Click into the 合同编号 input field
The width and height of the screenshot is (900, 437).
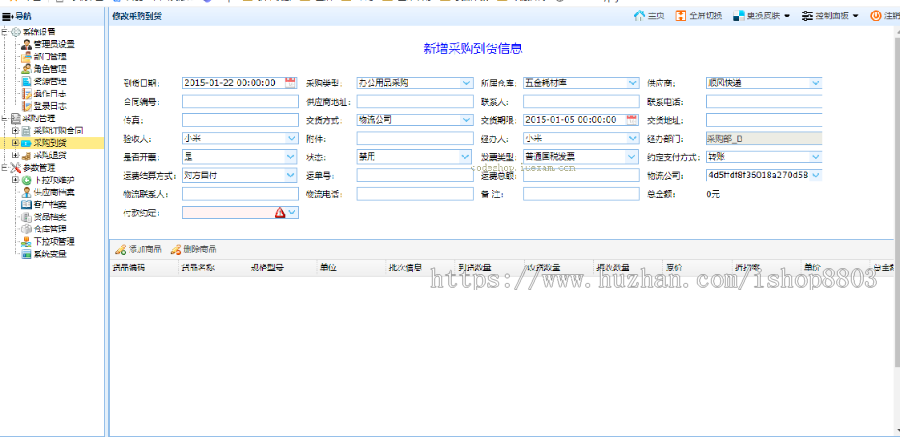tap(240, 102)
